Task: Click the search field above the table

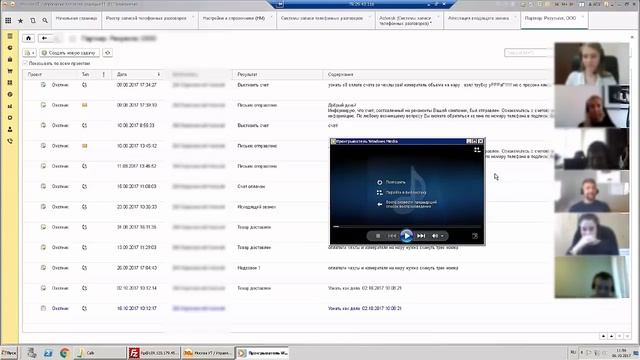Action: coord(528,53)
